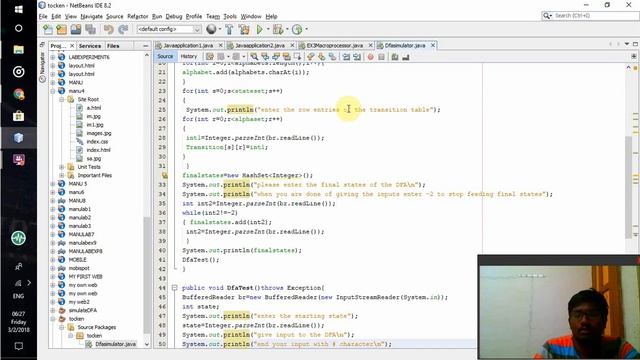This screenshot has height=360, width=640.
Task: Click the Shift Line Left icon
Action: pyautogui.click(x=346, y=57)
